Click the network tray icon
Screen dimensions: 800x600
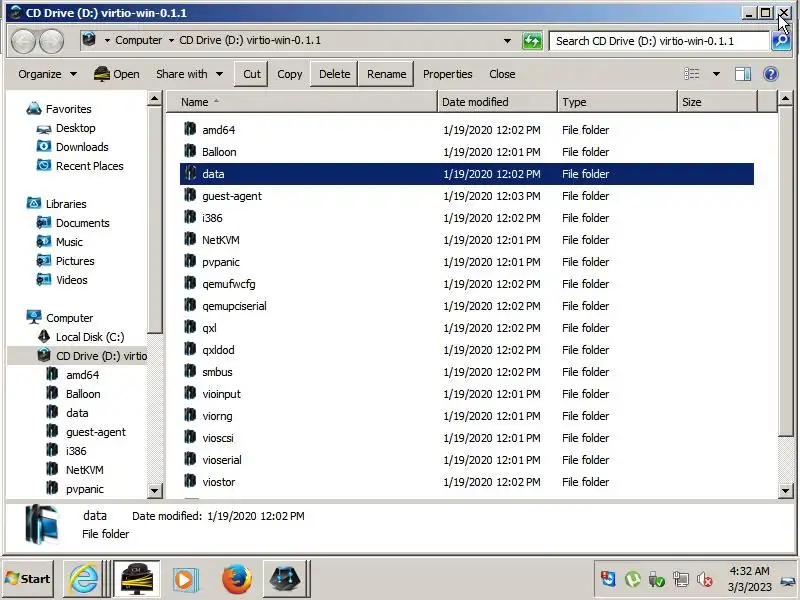(681, 580)
